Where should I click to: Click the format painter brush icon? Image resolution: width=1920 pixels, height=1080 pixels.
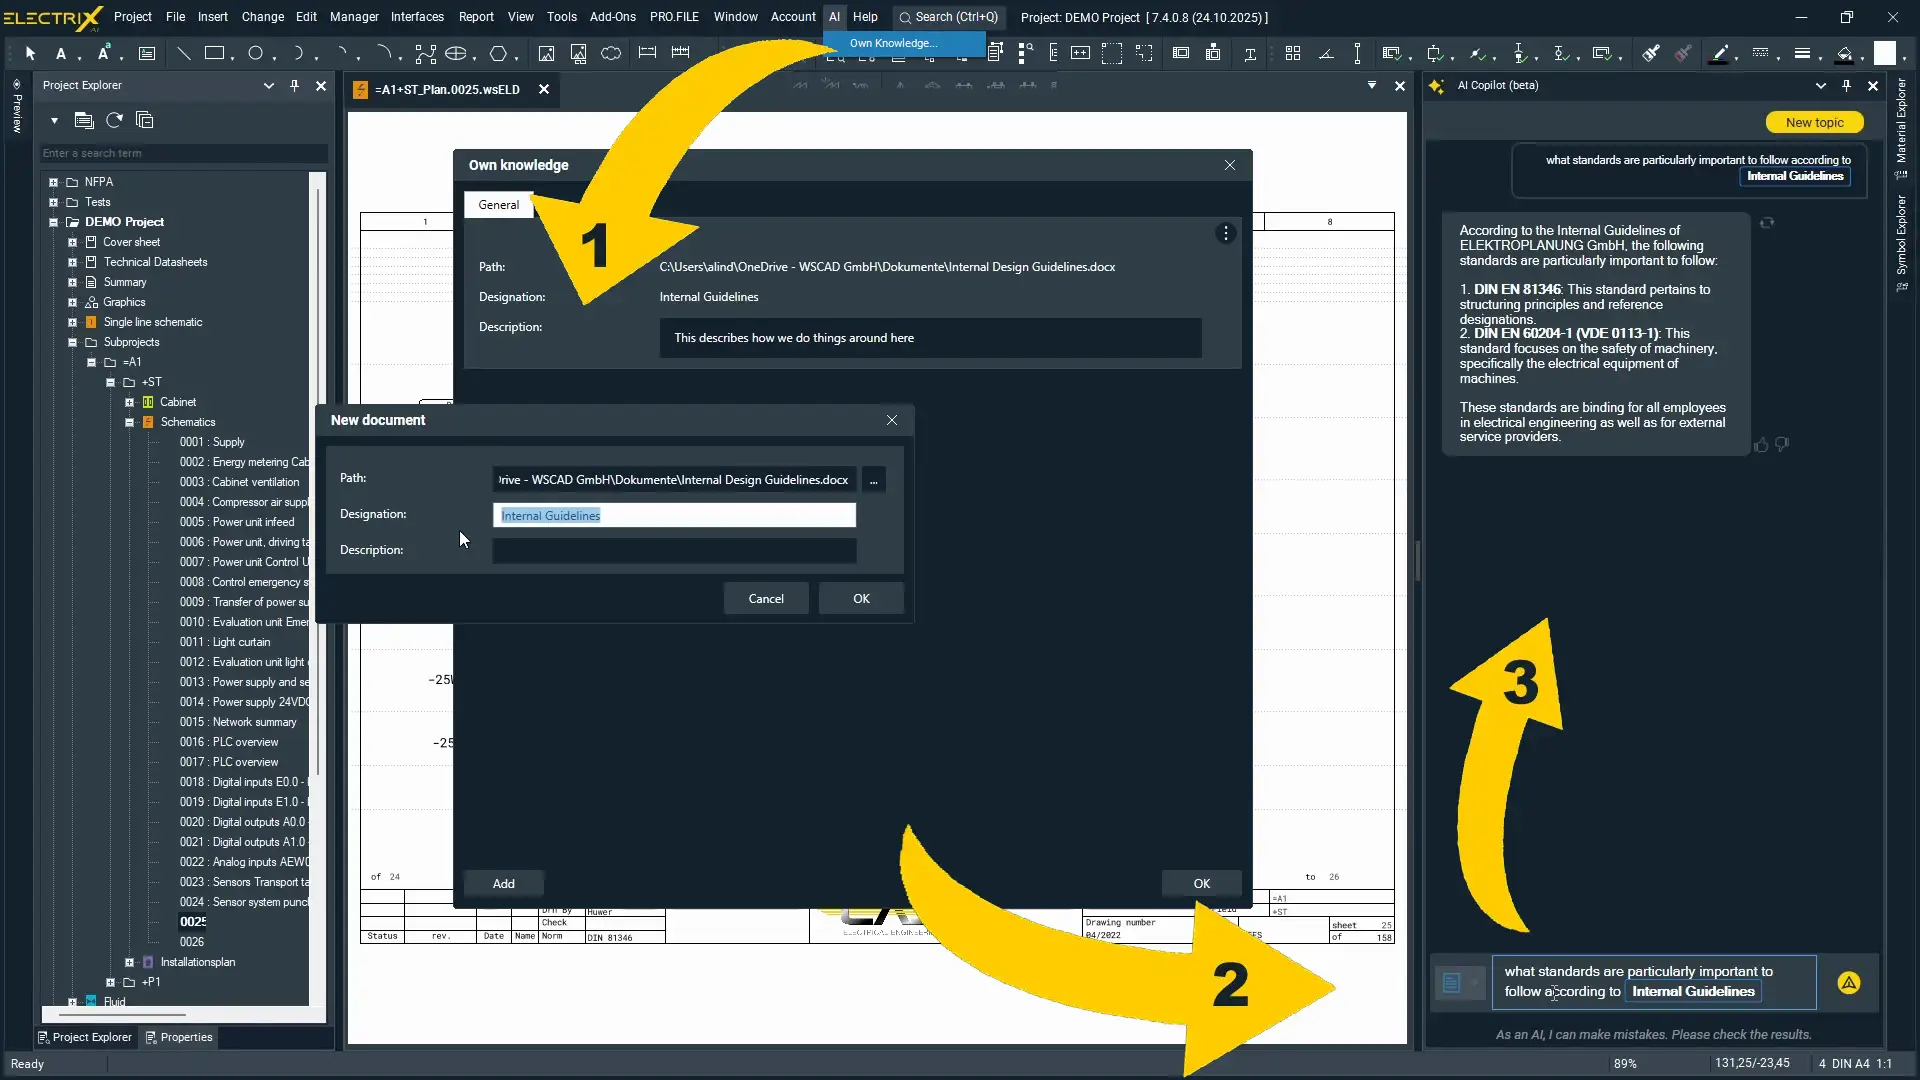[1651, 54]
